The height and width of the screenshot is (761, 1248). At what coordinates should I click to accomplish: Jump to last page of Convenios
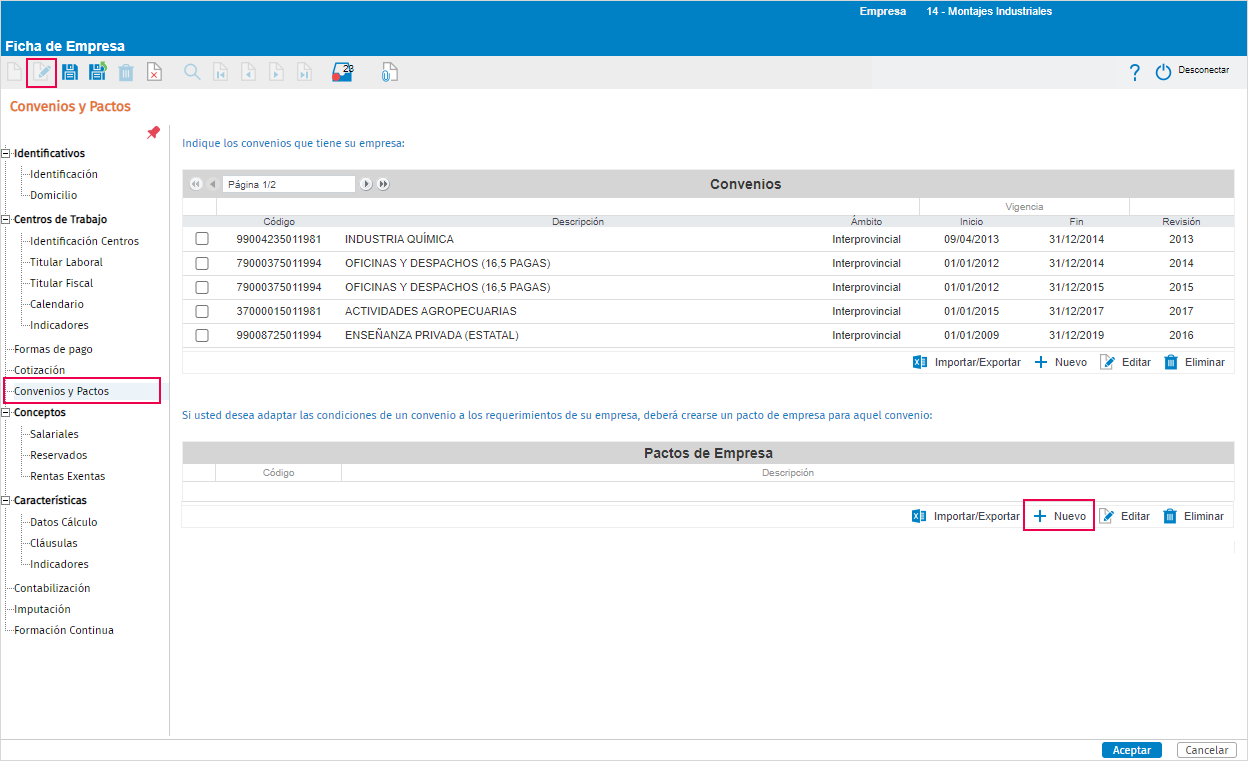[x=383, y=184]
